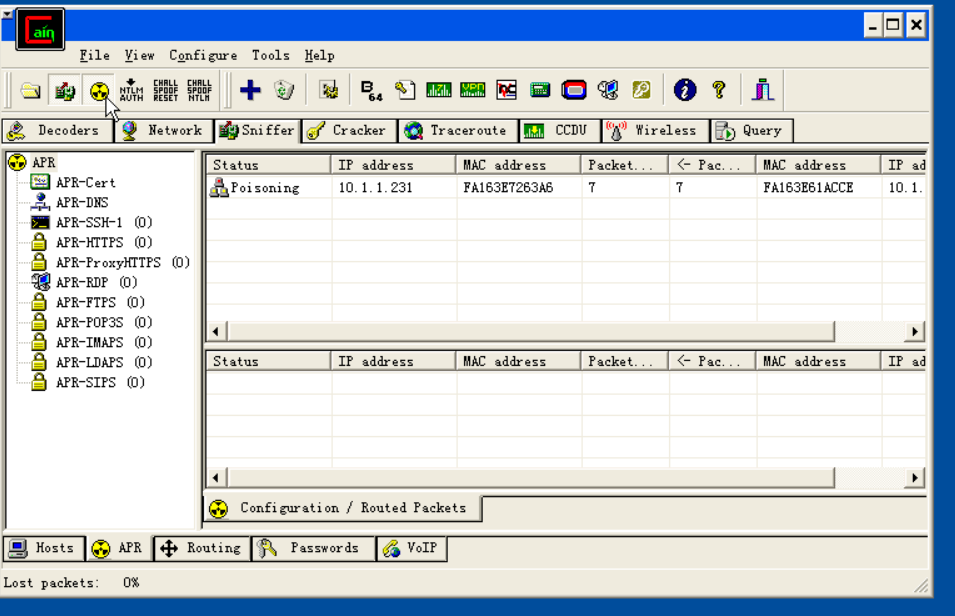
Task: Switch to the CCDU tab
Action: 559,131
